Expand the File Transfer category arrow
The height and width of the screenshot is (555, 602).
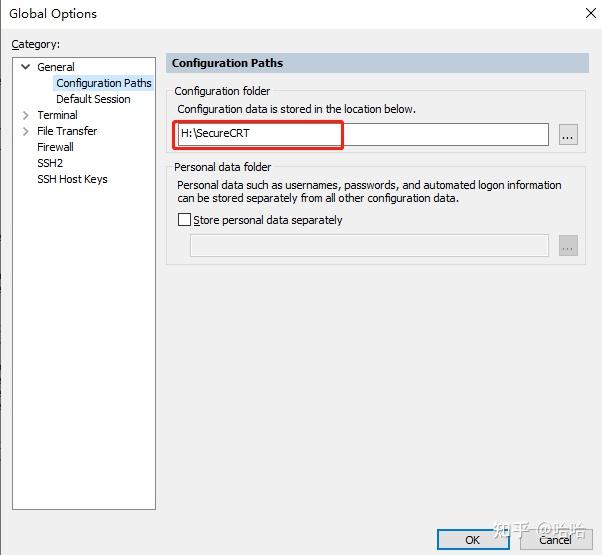(26, 131)
